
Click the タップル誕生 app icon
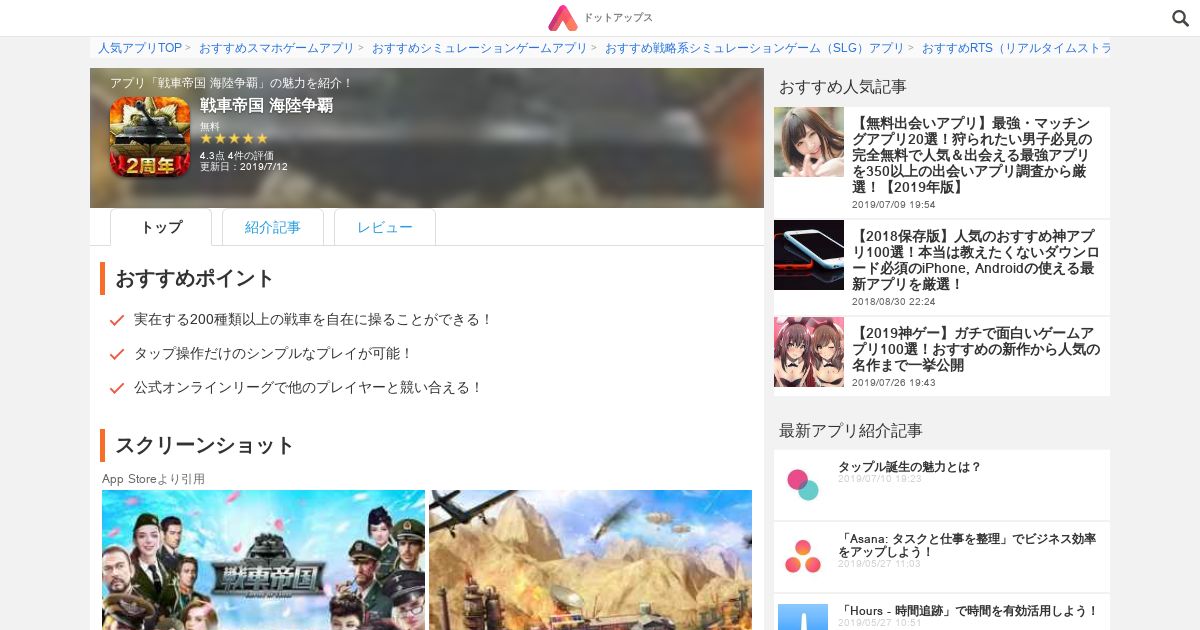803,484
